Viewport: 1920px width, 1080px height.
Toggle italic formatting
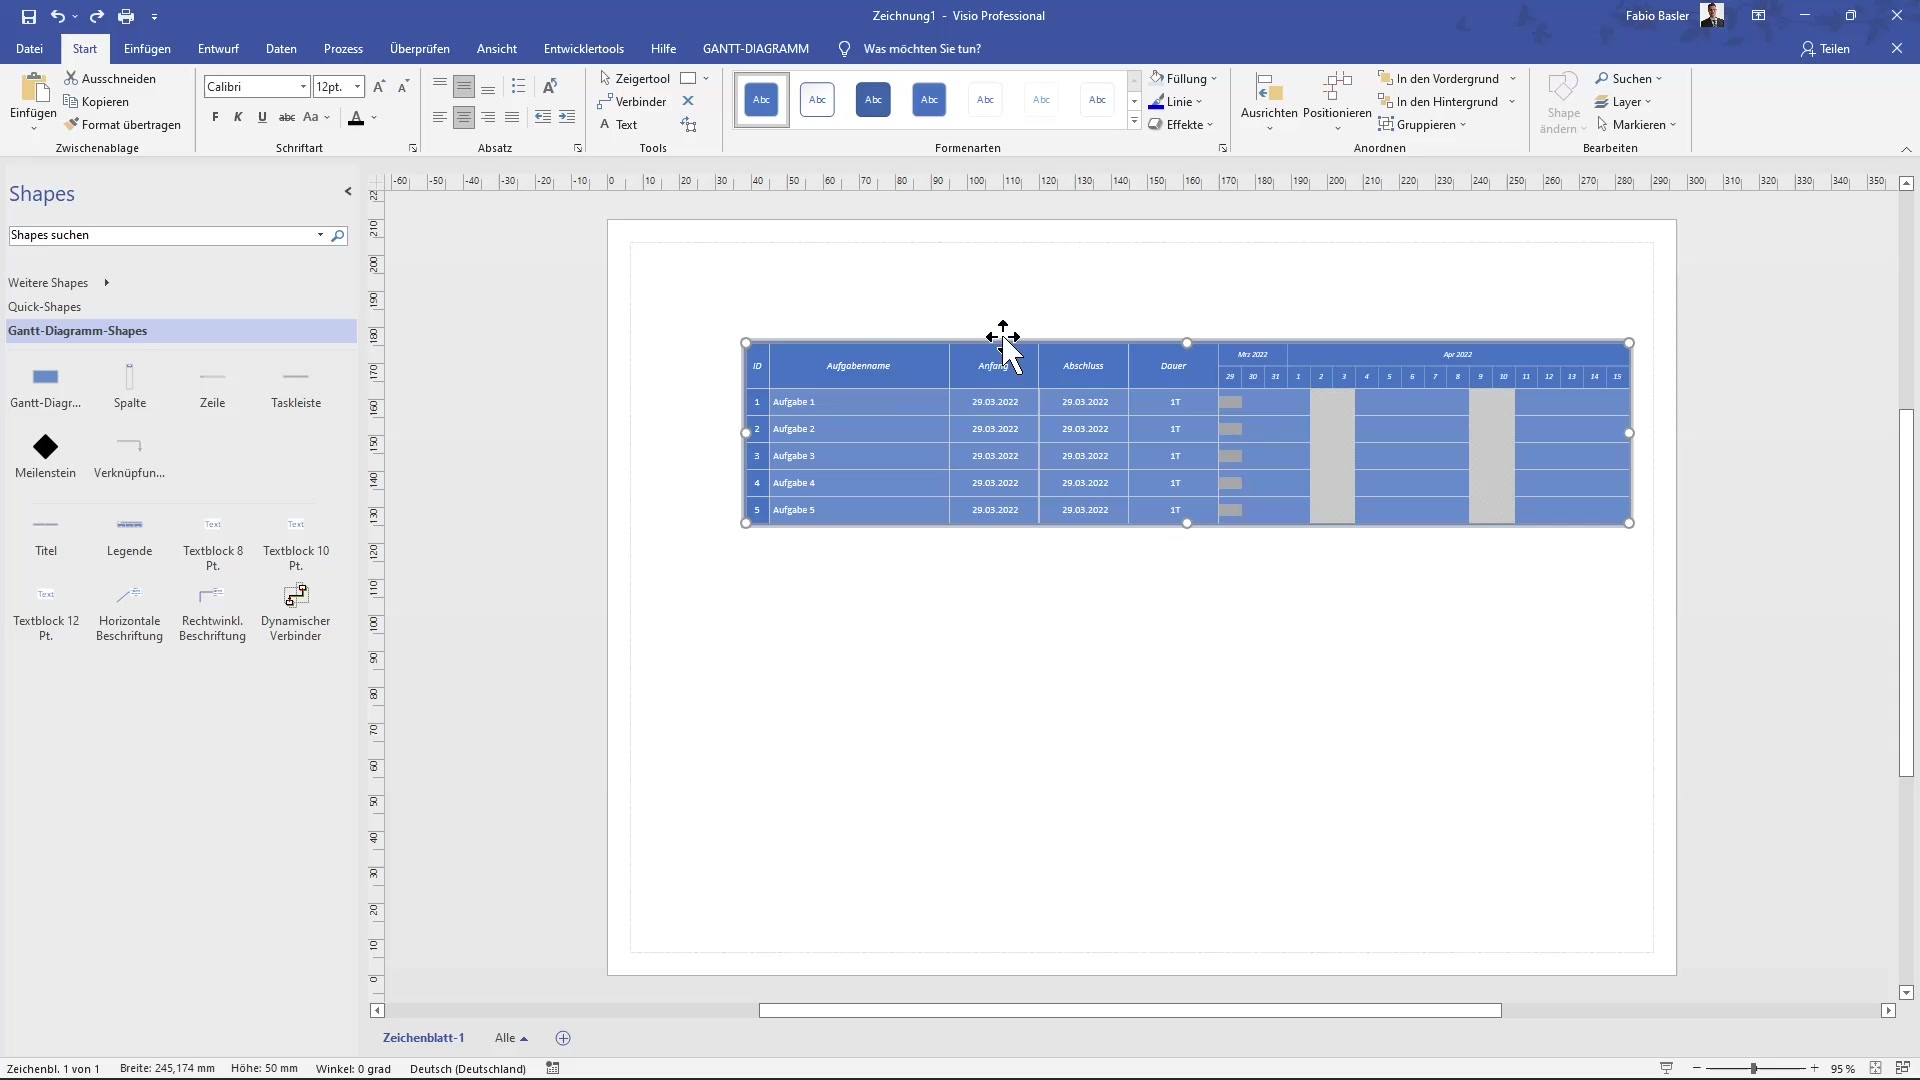click(238, 117)
